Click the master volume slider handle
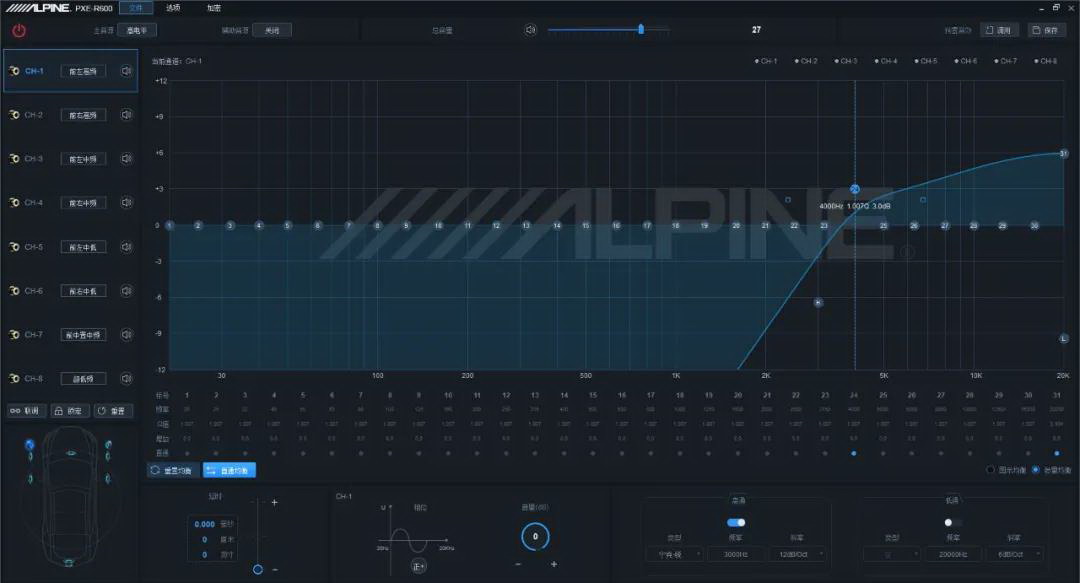1080x583 pixels. 641,29
